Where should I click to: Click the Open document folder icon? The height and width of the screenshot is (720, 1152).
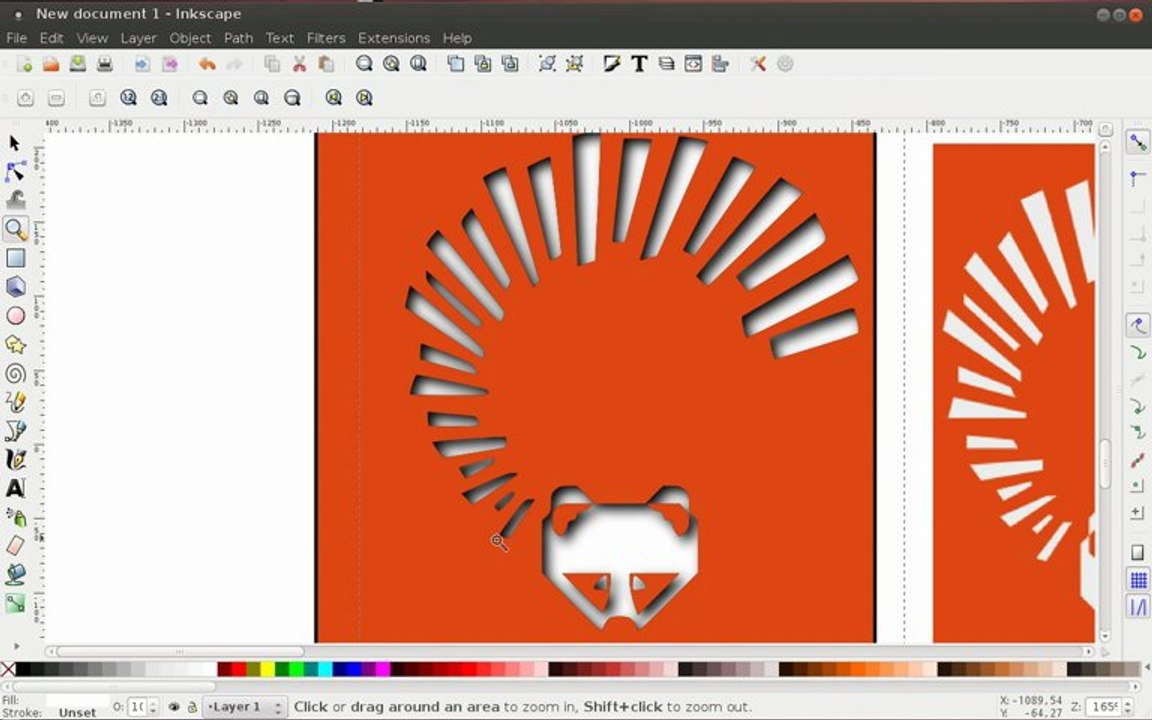[51, 64]
